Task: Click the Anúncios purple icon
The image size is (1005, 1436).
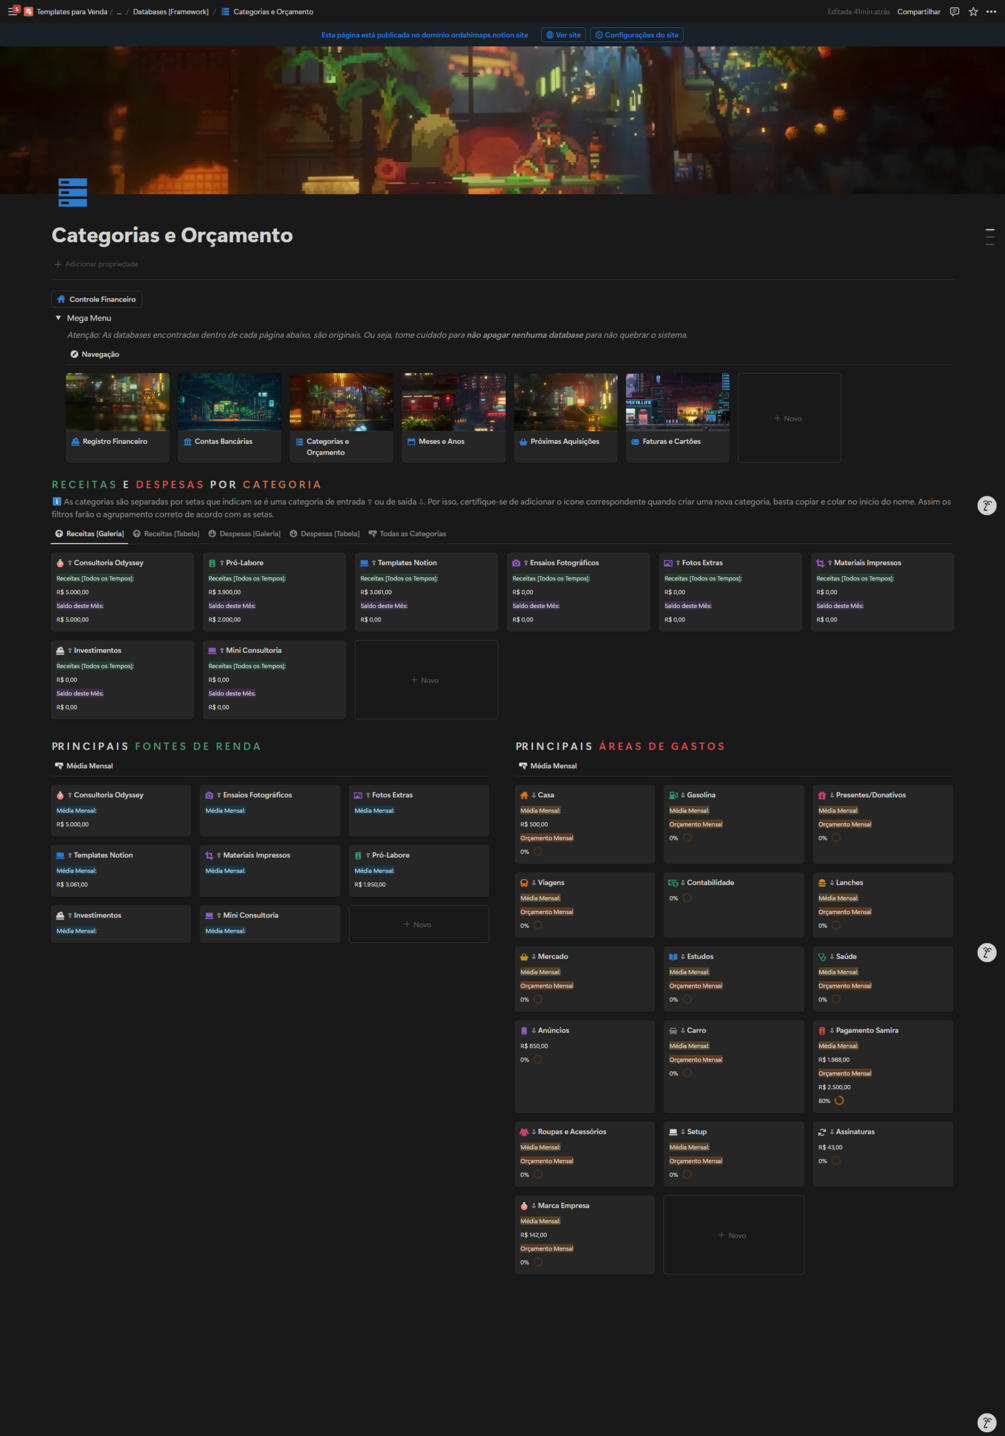Action: [x=524, y=1030]
